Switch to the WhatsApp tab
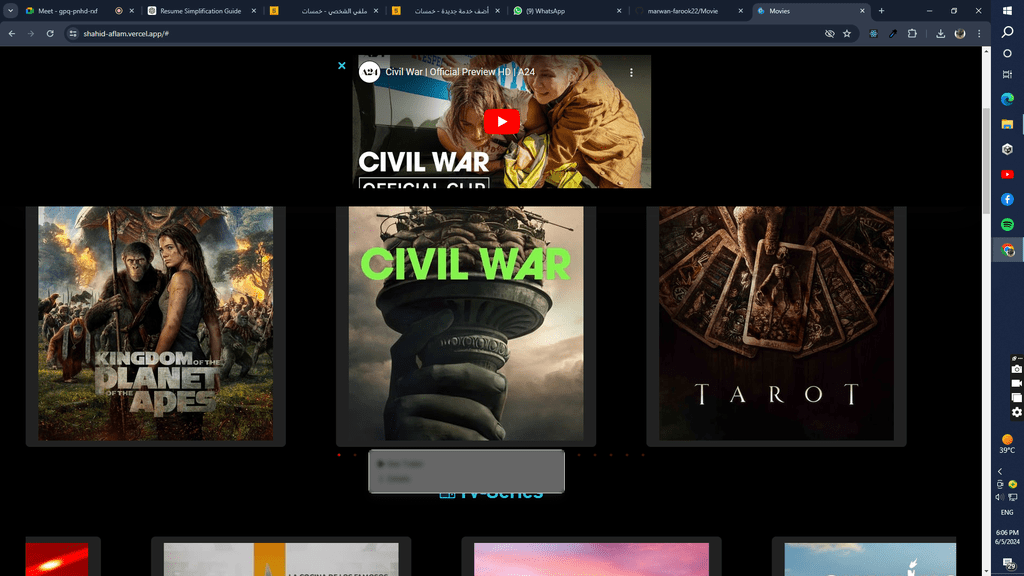 (x=568, y=11)
